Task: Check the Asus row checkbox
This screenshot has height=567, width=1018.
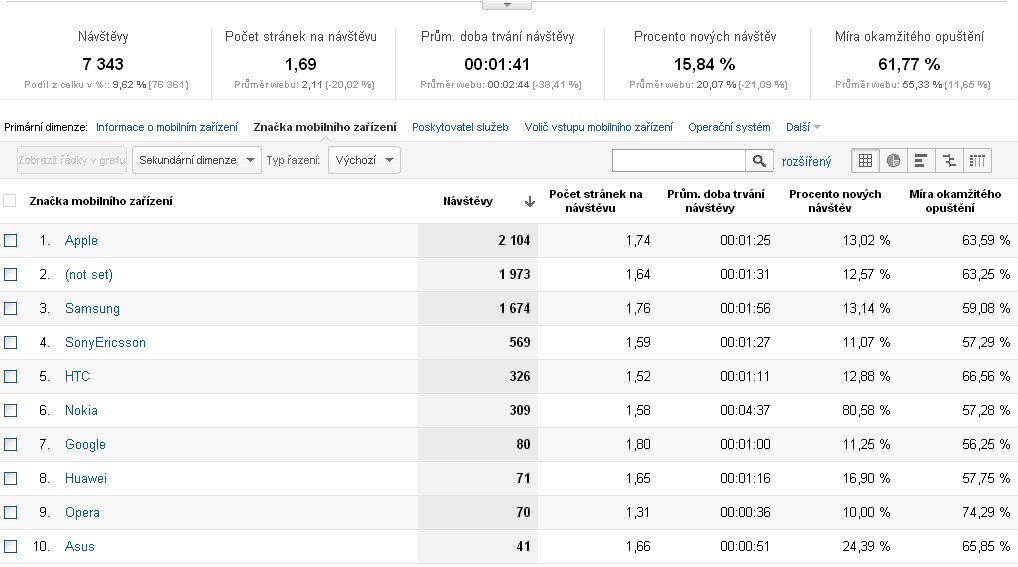Action: coord(10,546)
